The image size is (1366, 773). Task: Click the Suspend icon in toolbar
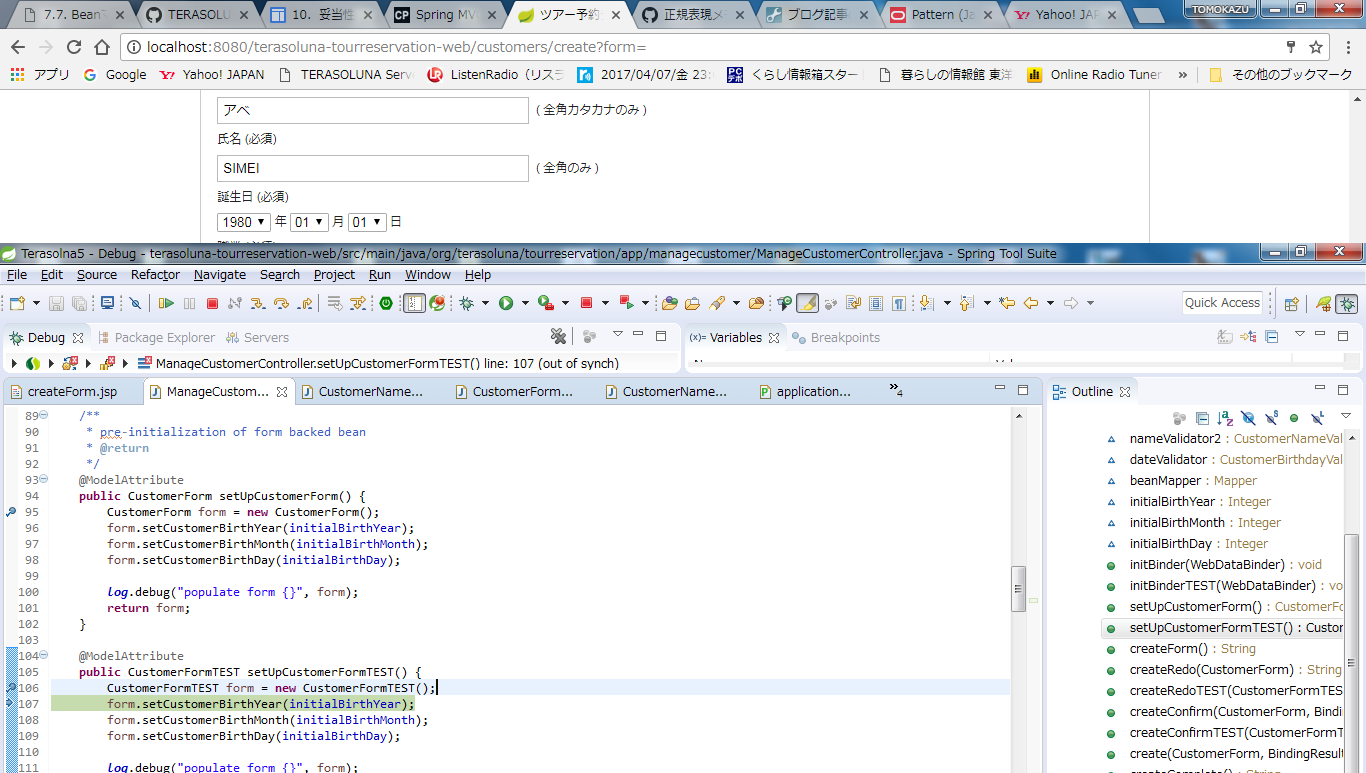[189, 303]
